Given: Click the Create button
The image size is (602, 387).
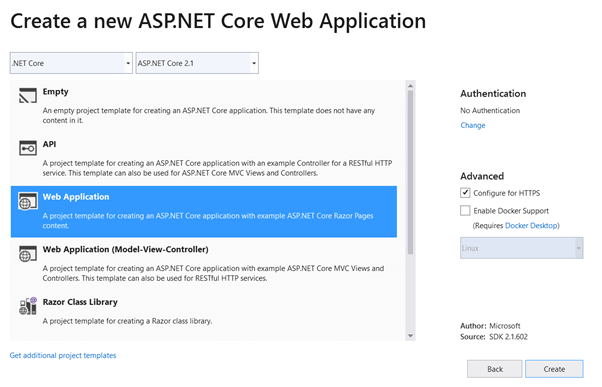Looking at the screenshot, I should 554,369.
